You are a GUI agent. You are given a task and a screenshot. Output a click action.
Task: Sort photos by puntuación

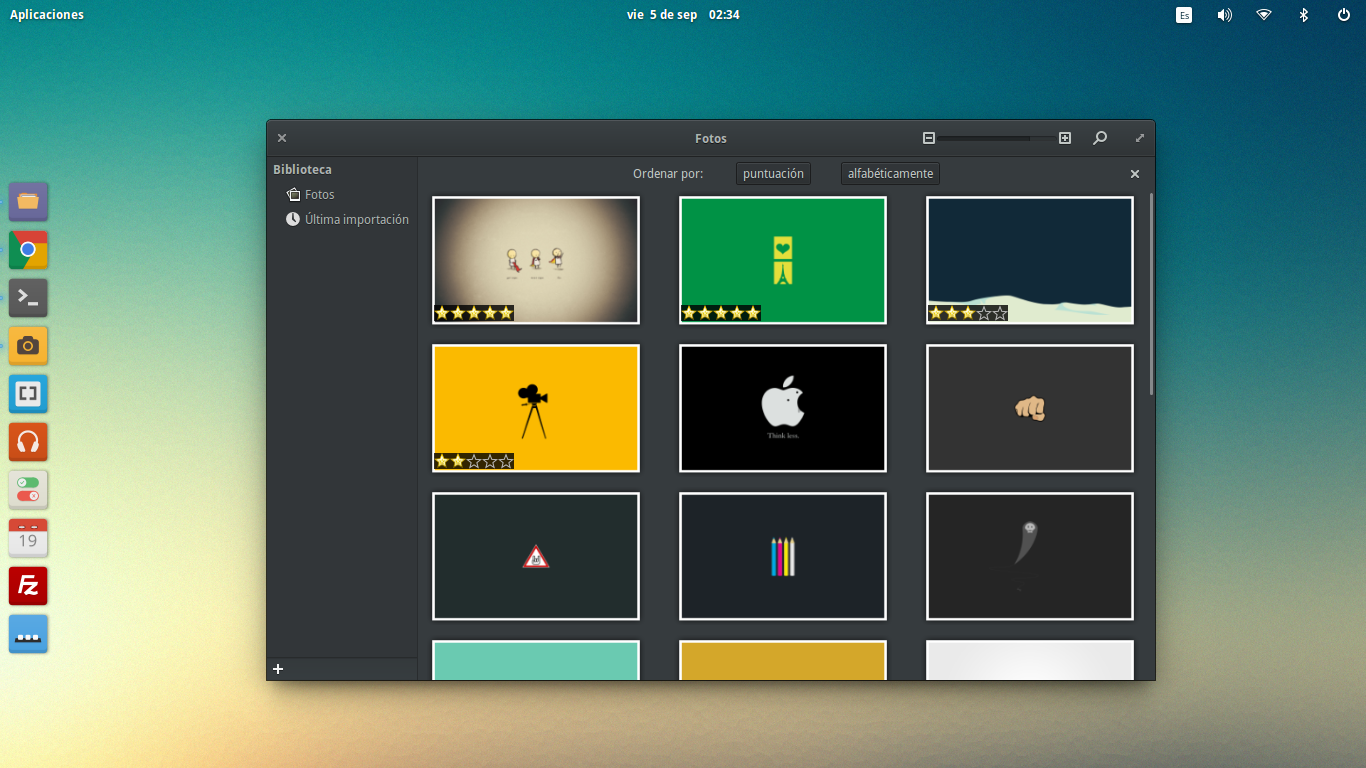[773, 174]
